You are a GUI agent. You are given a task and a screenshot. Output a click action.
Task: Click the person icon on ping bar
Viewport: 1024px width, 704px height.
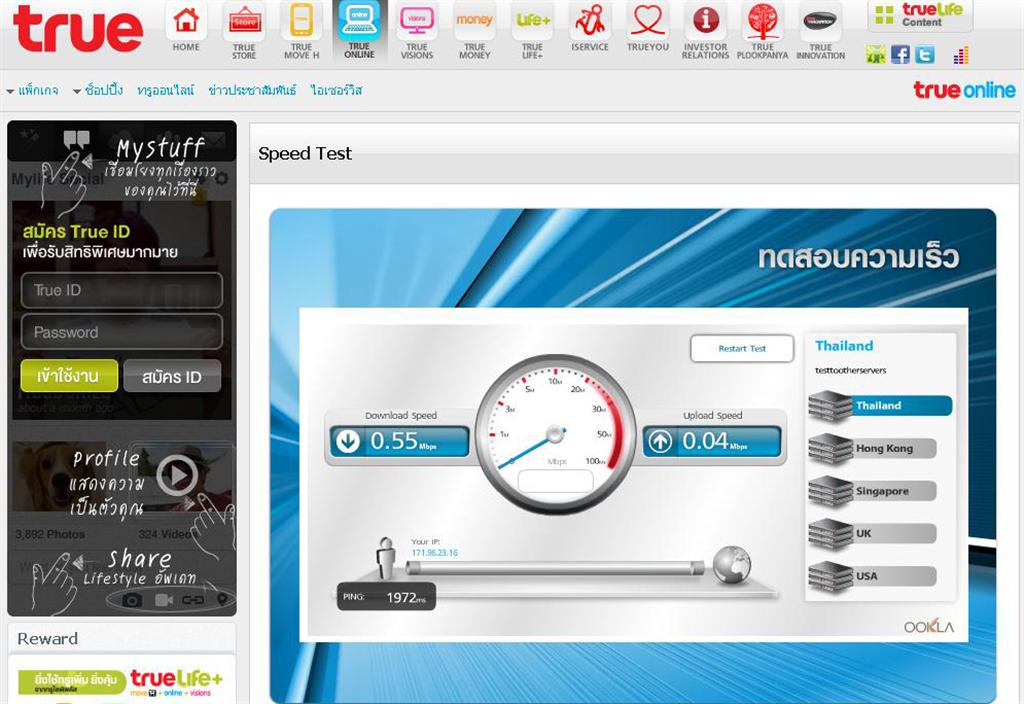click(x=386, y=558)
